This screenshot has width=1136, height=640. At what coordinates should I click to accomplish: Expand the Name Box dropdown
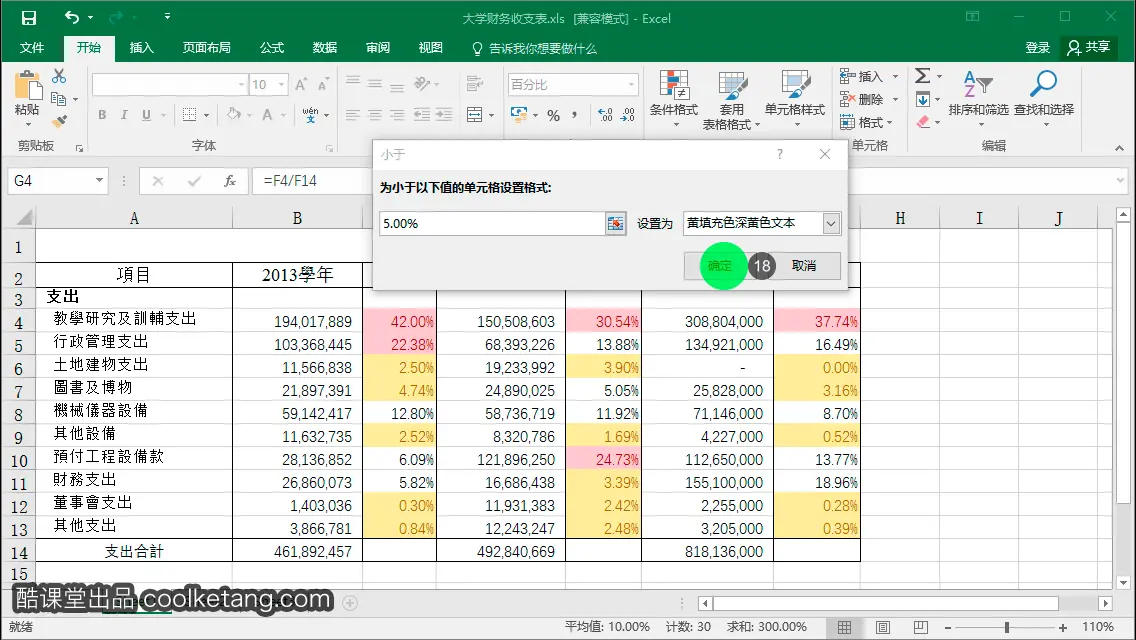click(x=99, y=180)
